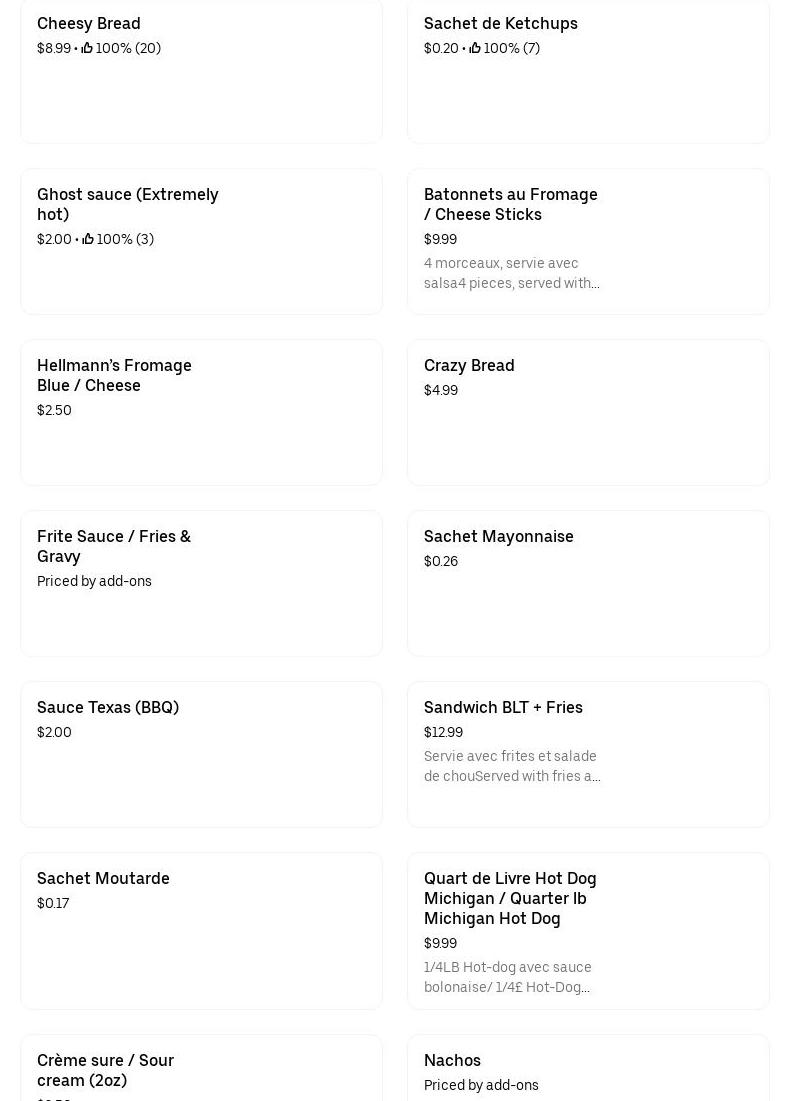Click thumbs-up icon on Cheesy Bread

click(x=87, y=48)
